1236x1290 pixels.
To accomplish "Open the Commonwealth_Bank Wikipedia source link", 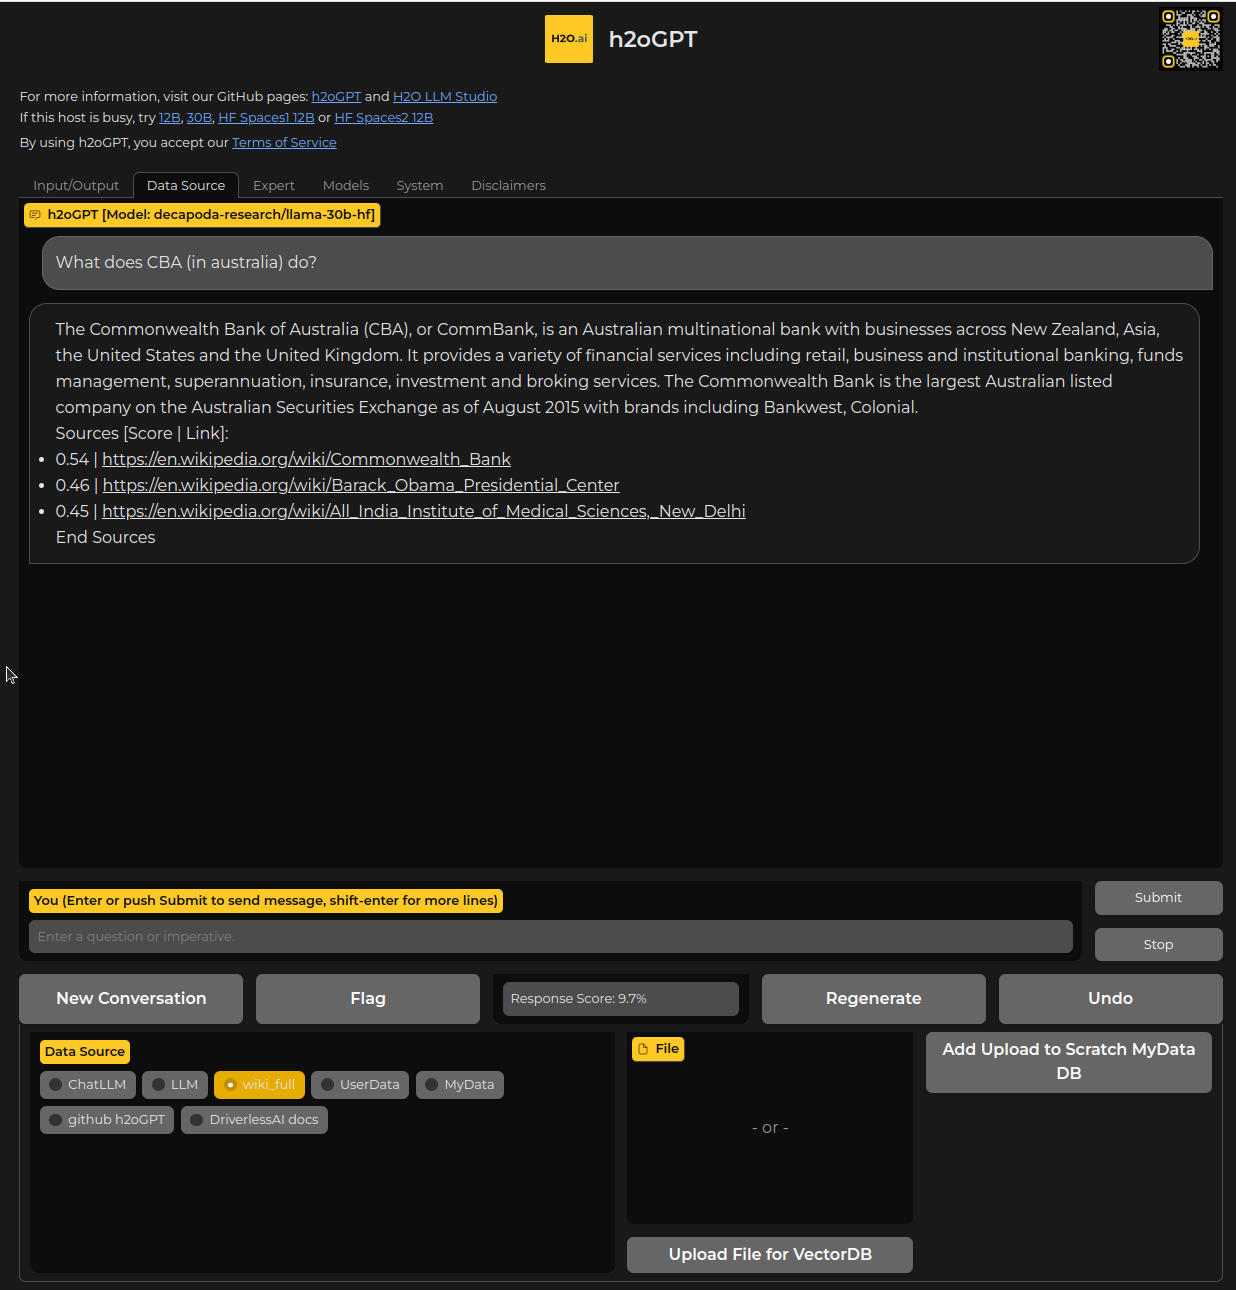I will pos(306,459).
